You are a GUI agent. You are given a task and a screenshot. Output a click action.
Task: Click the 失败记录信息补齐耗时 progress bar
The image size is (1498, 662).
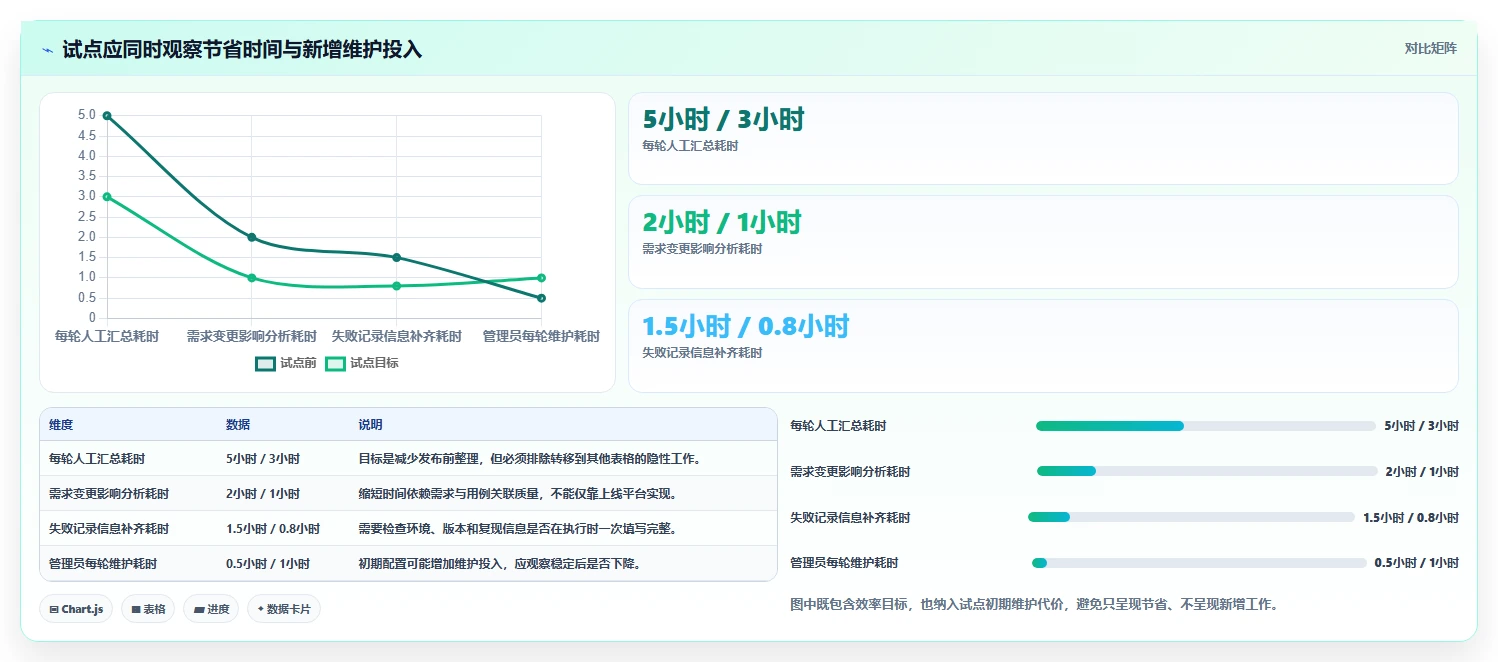tap(1191, 517)
